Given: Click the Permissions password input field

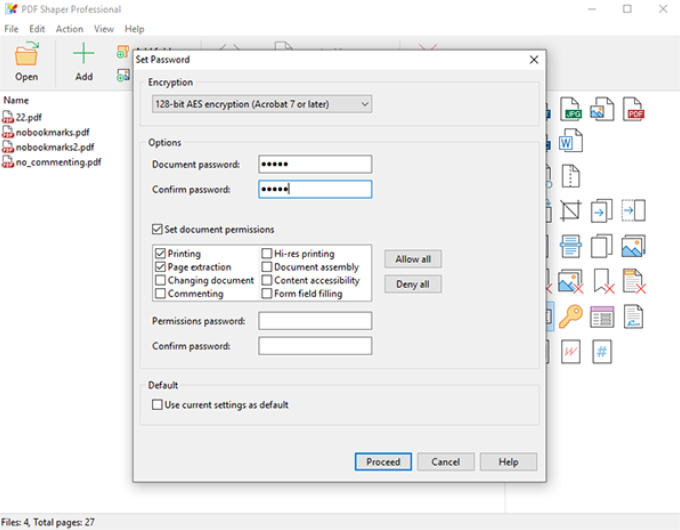Looking at the screenshot, I should 315,321.
